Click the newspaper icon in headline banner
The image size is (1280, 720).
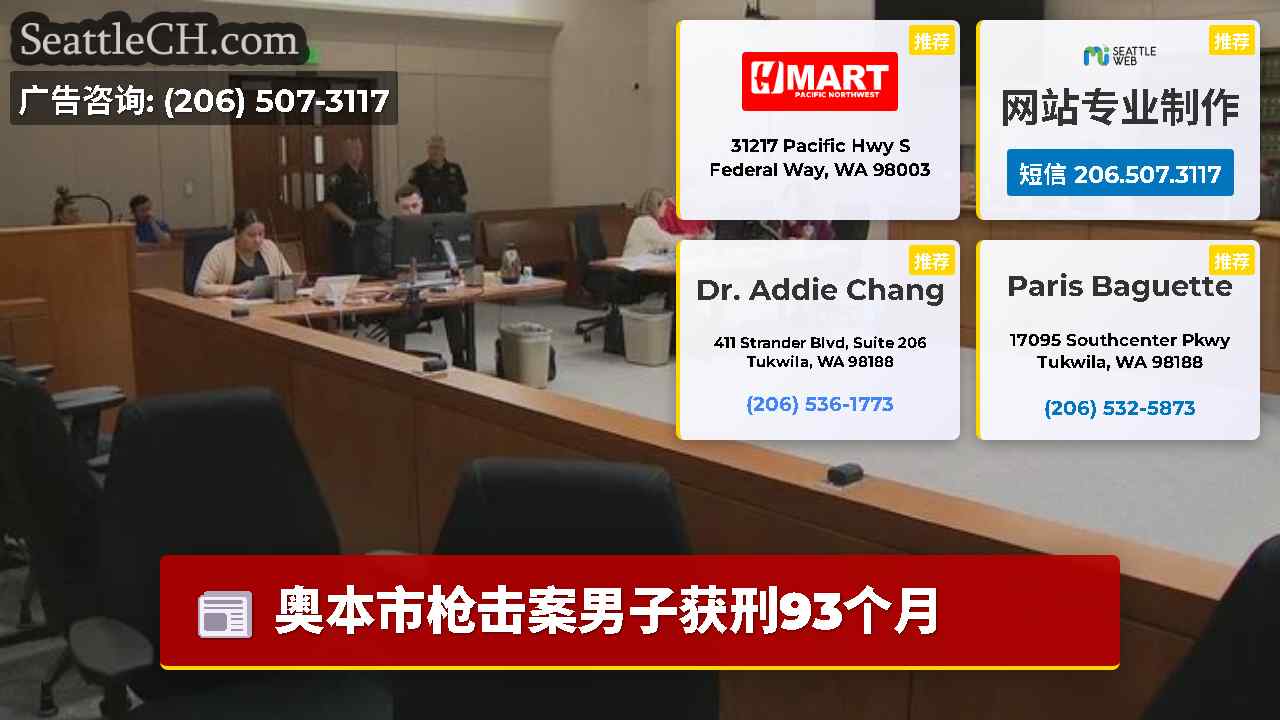click(225, 613)
